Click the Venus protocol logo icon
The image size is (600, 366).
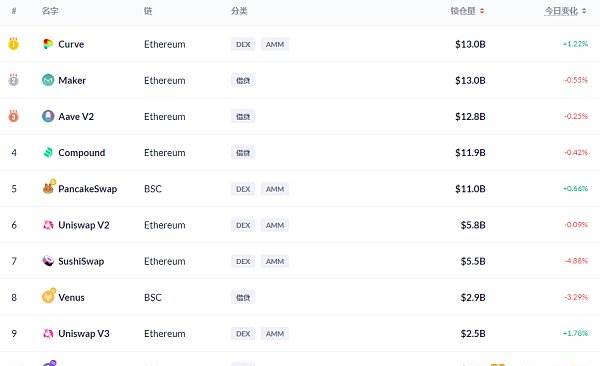(49, 296)
